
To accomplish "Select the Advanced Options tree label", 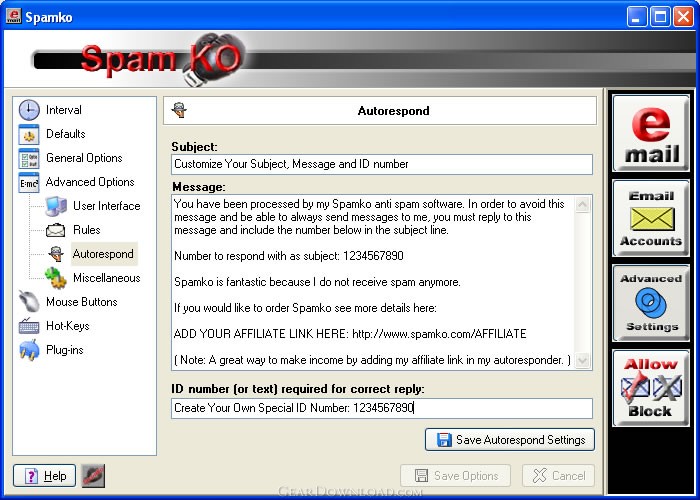I will [90, 182].
